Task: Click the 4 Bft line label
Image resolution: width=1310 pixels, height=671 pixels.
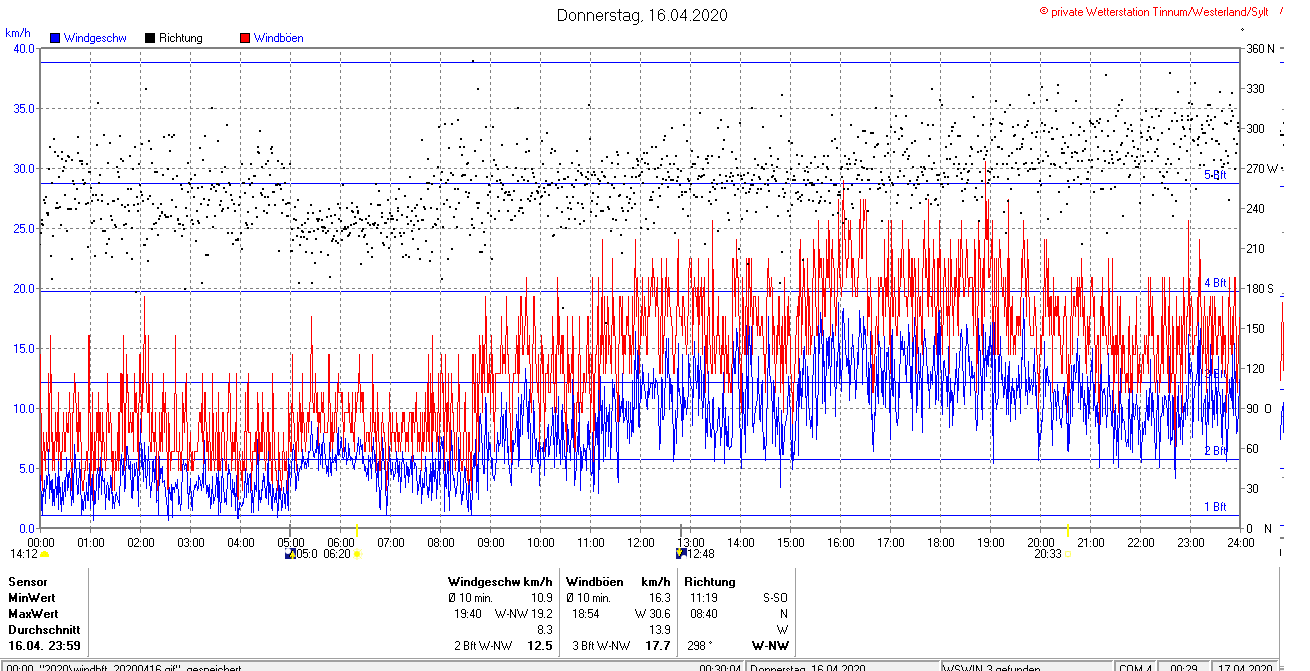Action: 1215,283
